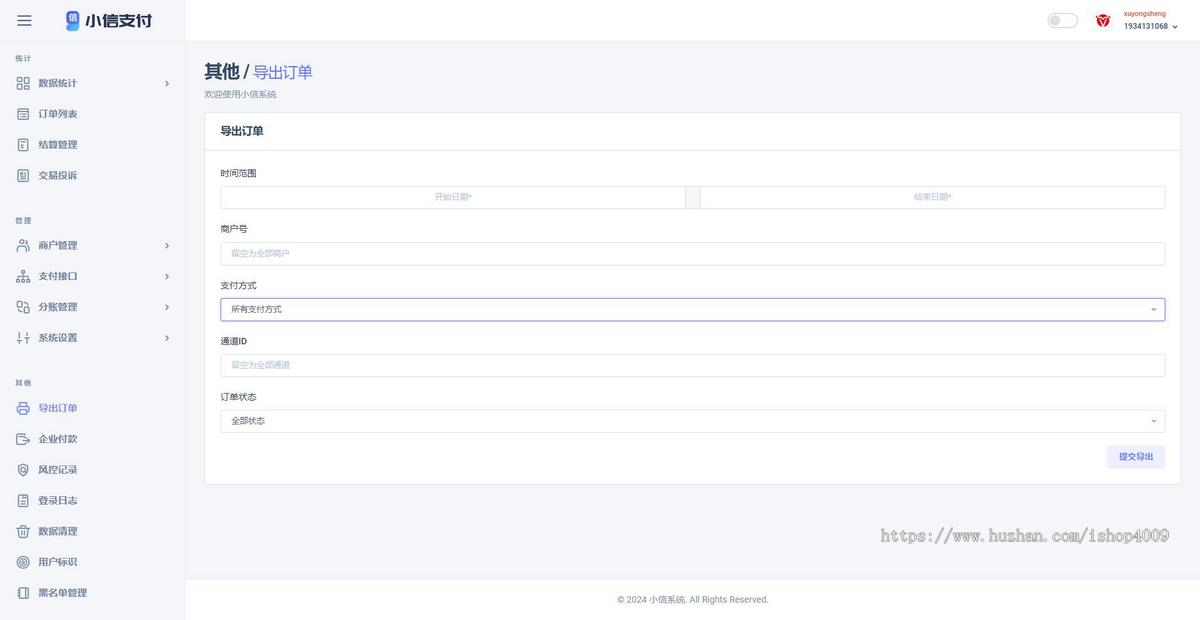This screenshot has width=1200, height=620.
Task: Click the 用户标识 target icon
Action: [x=23, y=562]
